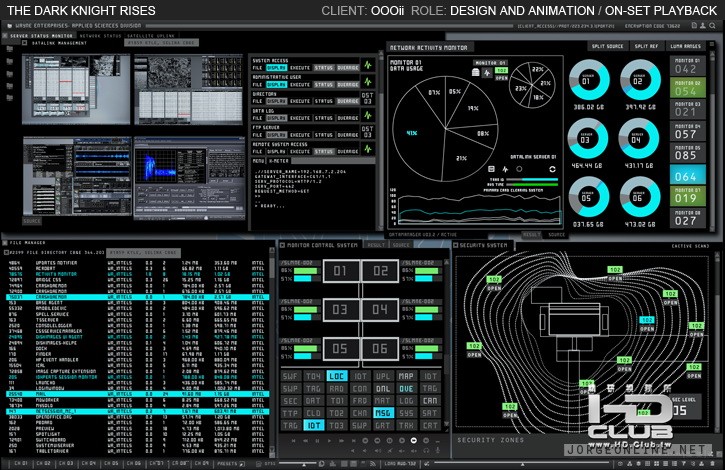725x470 pixels.
Task: Open the audio waveform thumbnail
Action: (x=77, y=176)
